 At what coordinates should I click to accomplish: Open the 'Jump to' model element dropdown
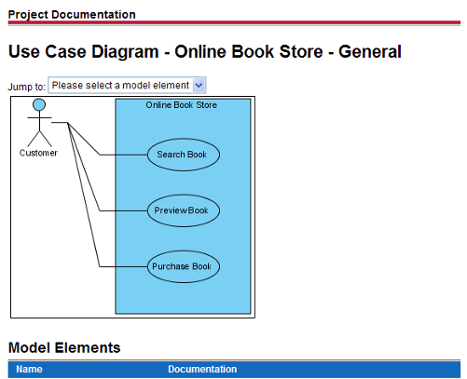pyautogui.click(x=127, y=85)
